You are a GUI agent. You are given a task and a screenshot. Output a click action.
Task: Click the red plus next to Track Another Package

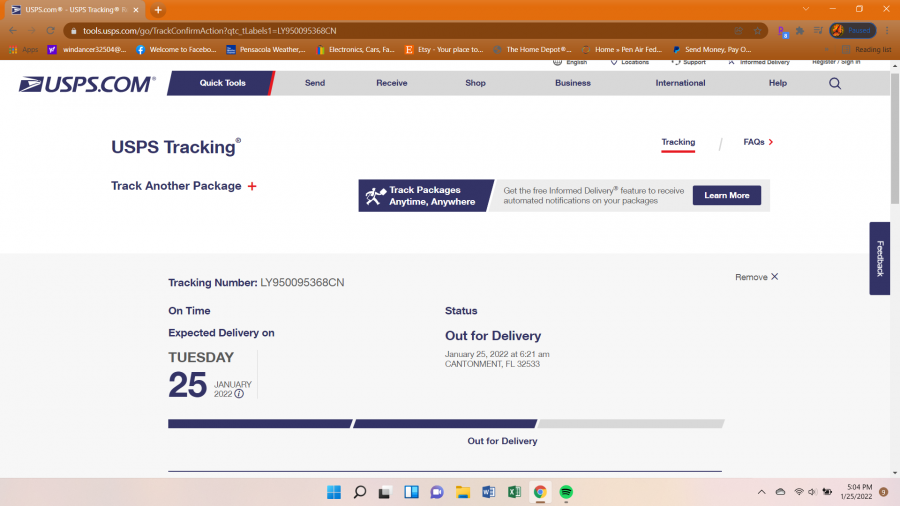coord(252,187)
